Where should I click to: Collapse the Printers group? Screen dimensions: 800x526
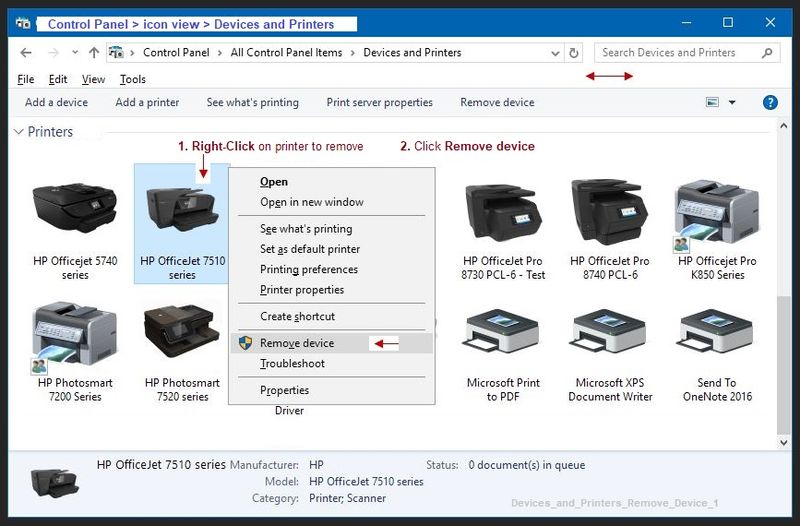(19, 132)
